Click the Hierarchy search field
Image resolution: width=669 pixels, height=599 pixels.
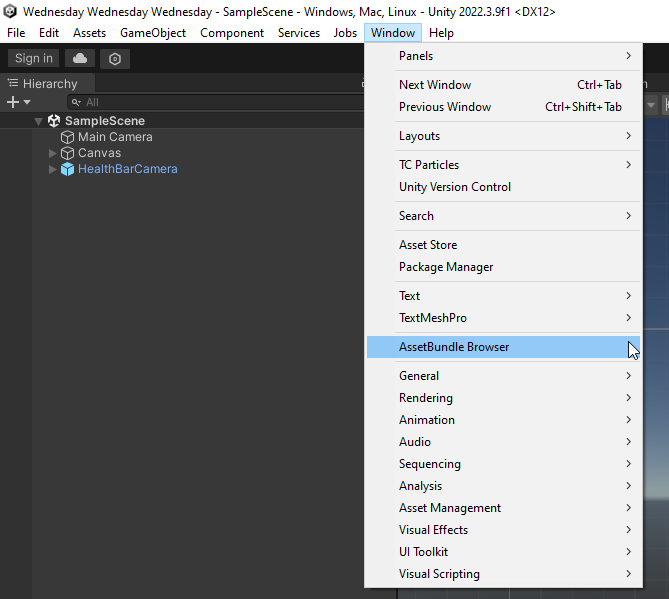point(218,102)
